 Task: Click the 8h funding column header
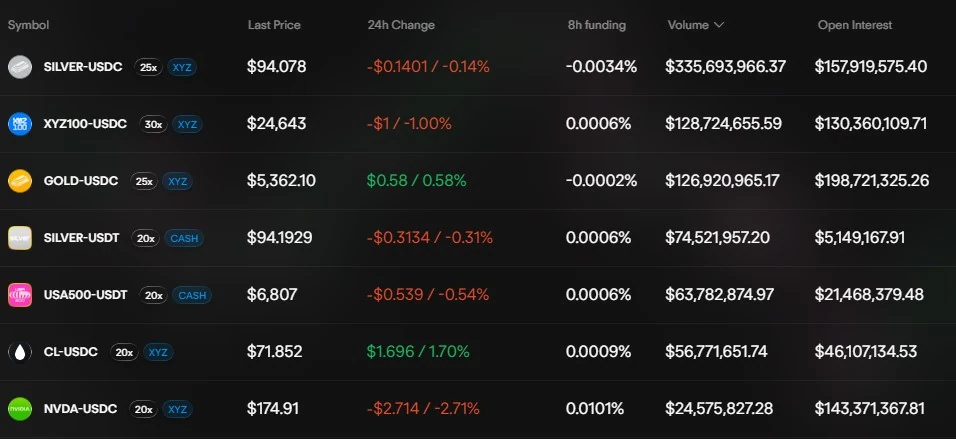(596, 25)
